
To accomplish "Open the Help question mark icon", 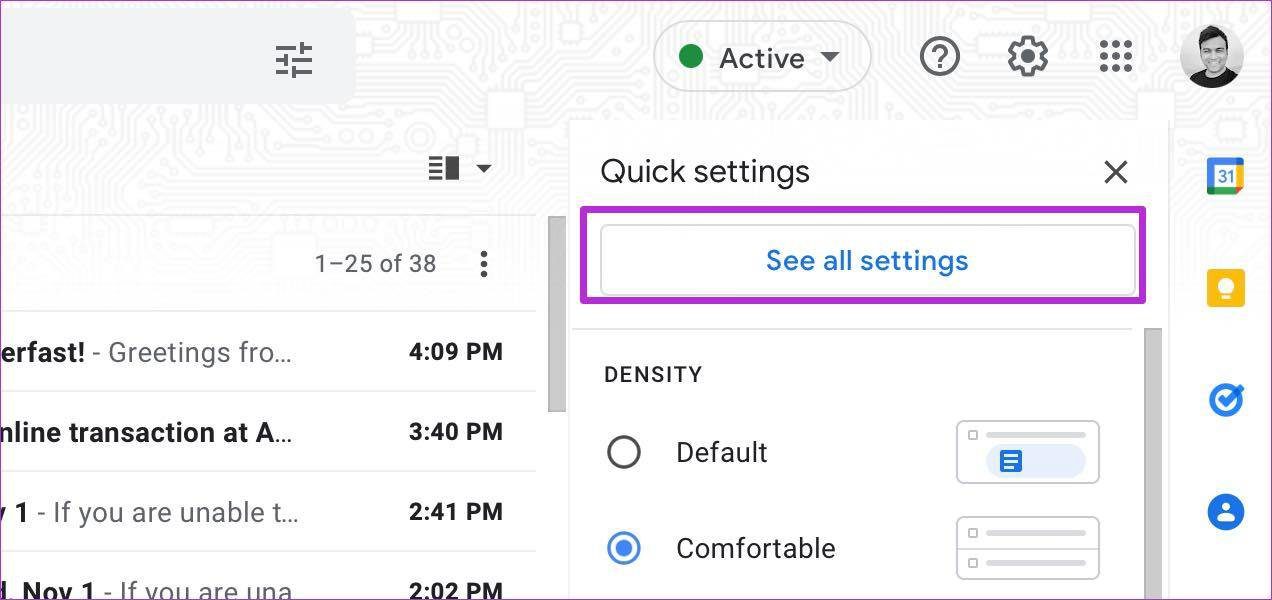I will pyautogui.click(x=939, y=57).
